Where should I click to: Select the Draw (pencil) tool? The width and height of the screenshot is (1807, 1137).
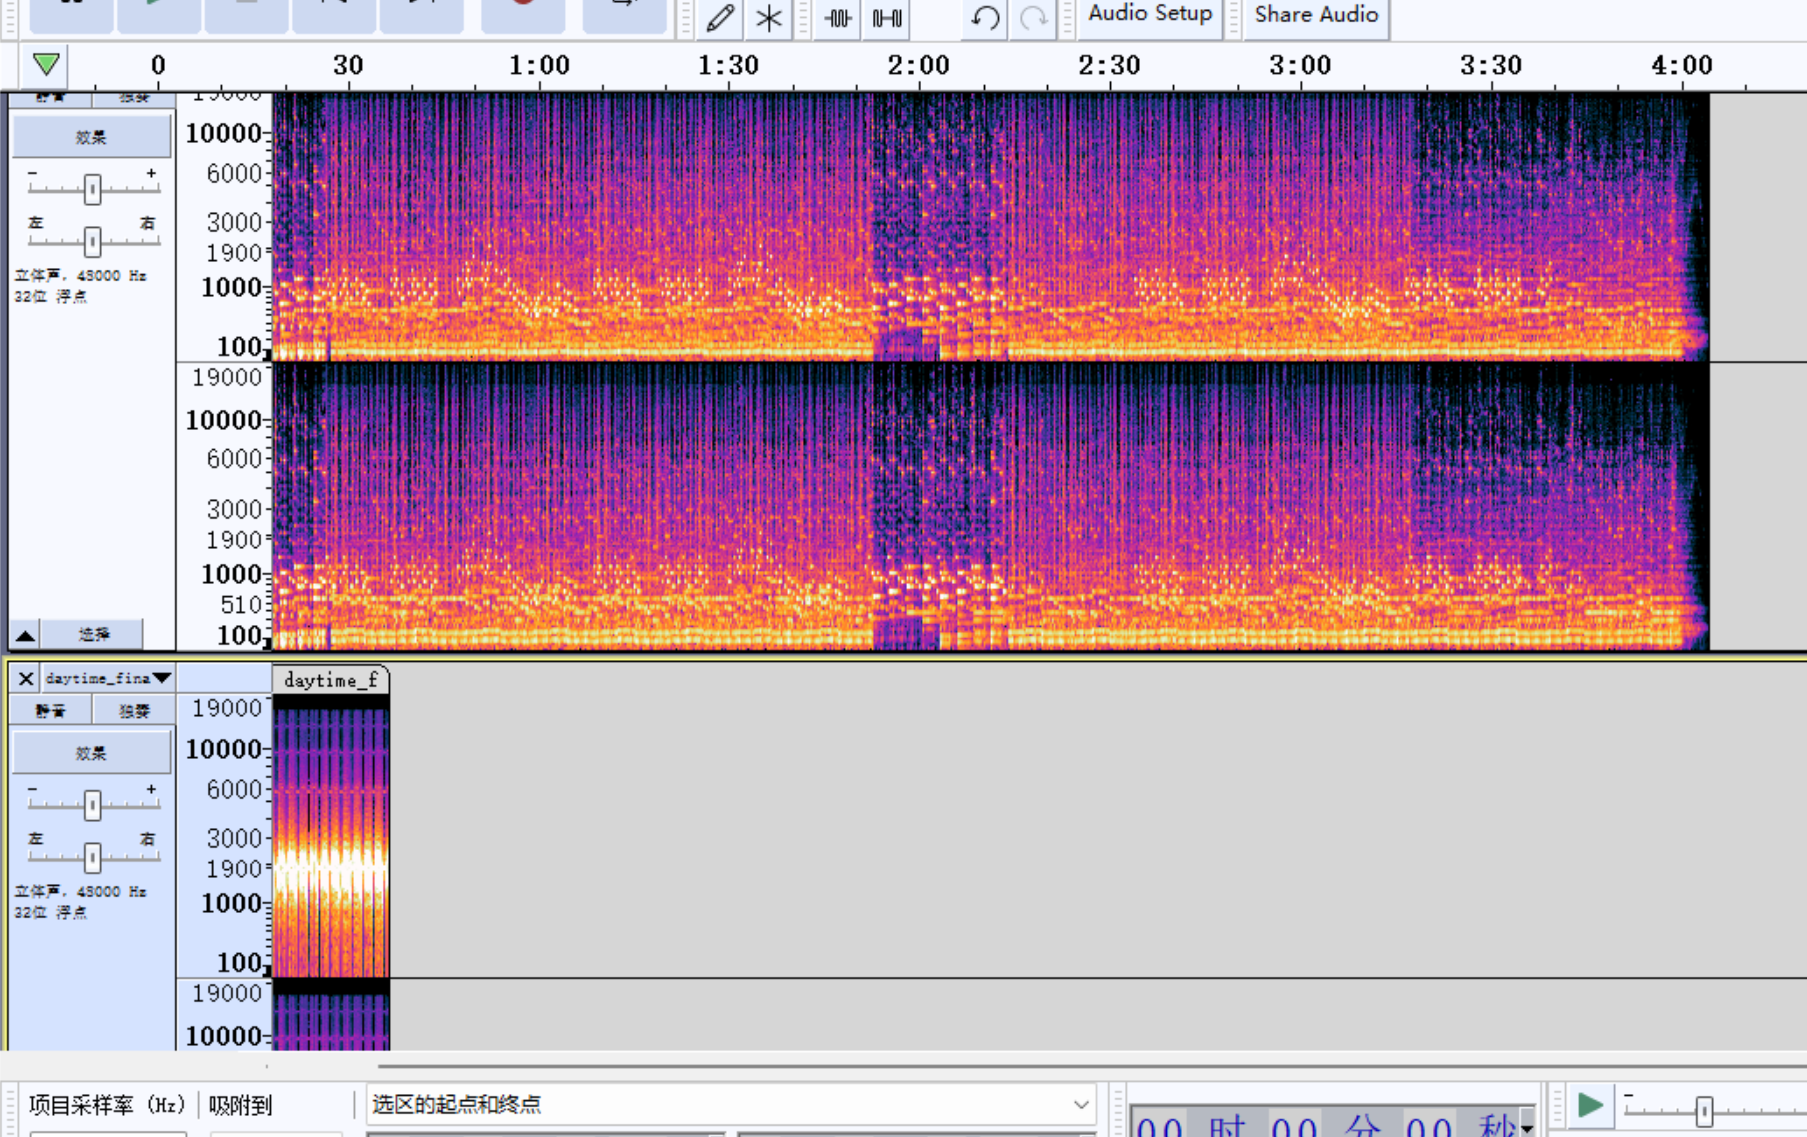pos(720,17)
